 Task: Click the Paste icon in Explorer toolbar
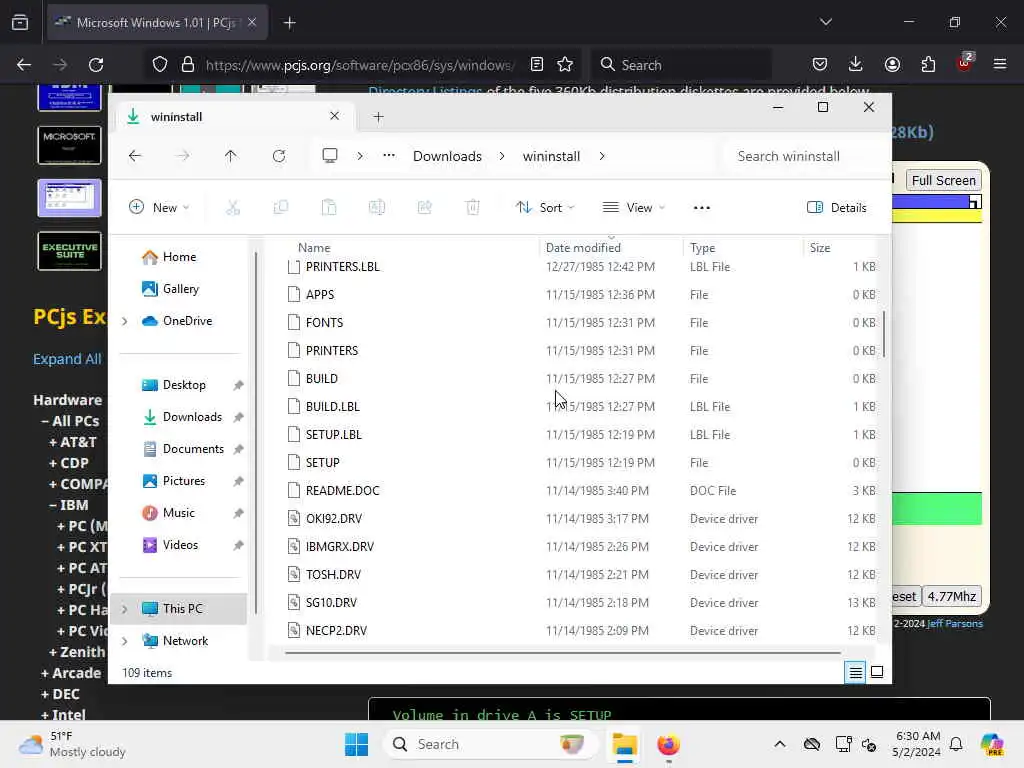click(329, 208)
